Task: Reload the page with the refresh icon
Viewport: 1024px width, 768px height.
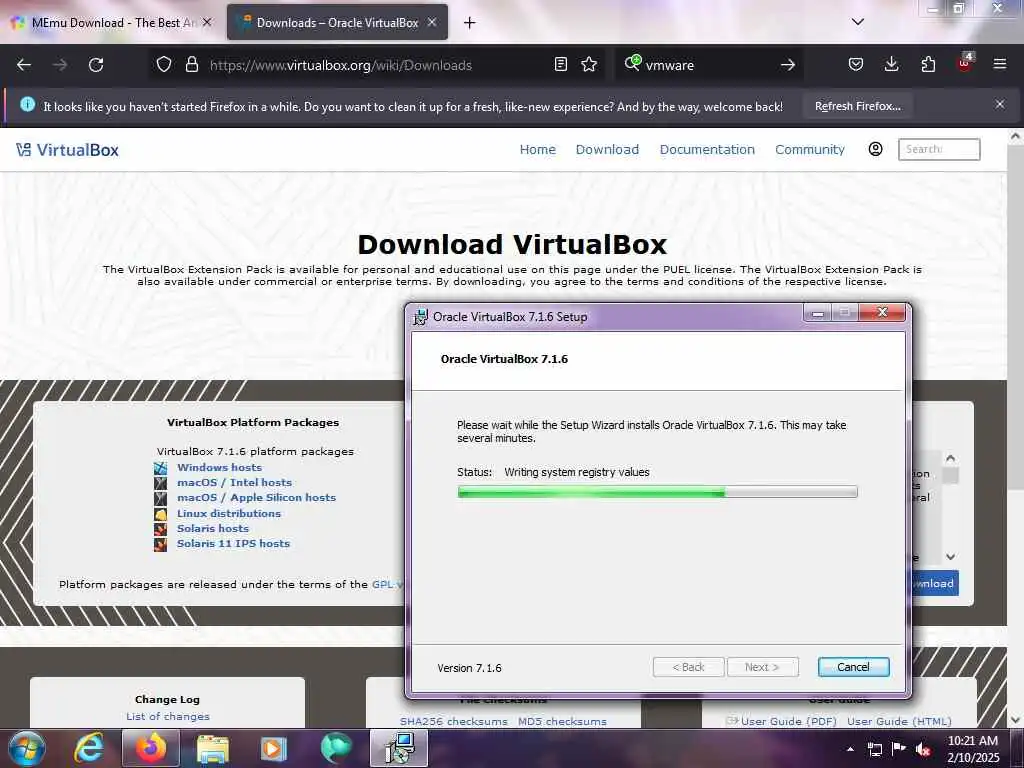Action: click(96, 65)
